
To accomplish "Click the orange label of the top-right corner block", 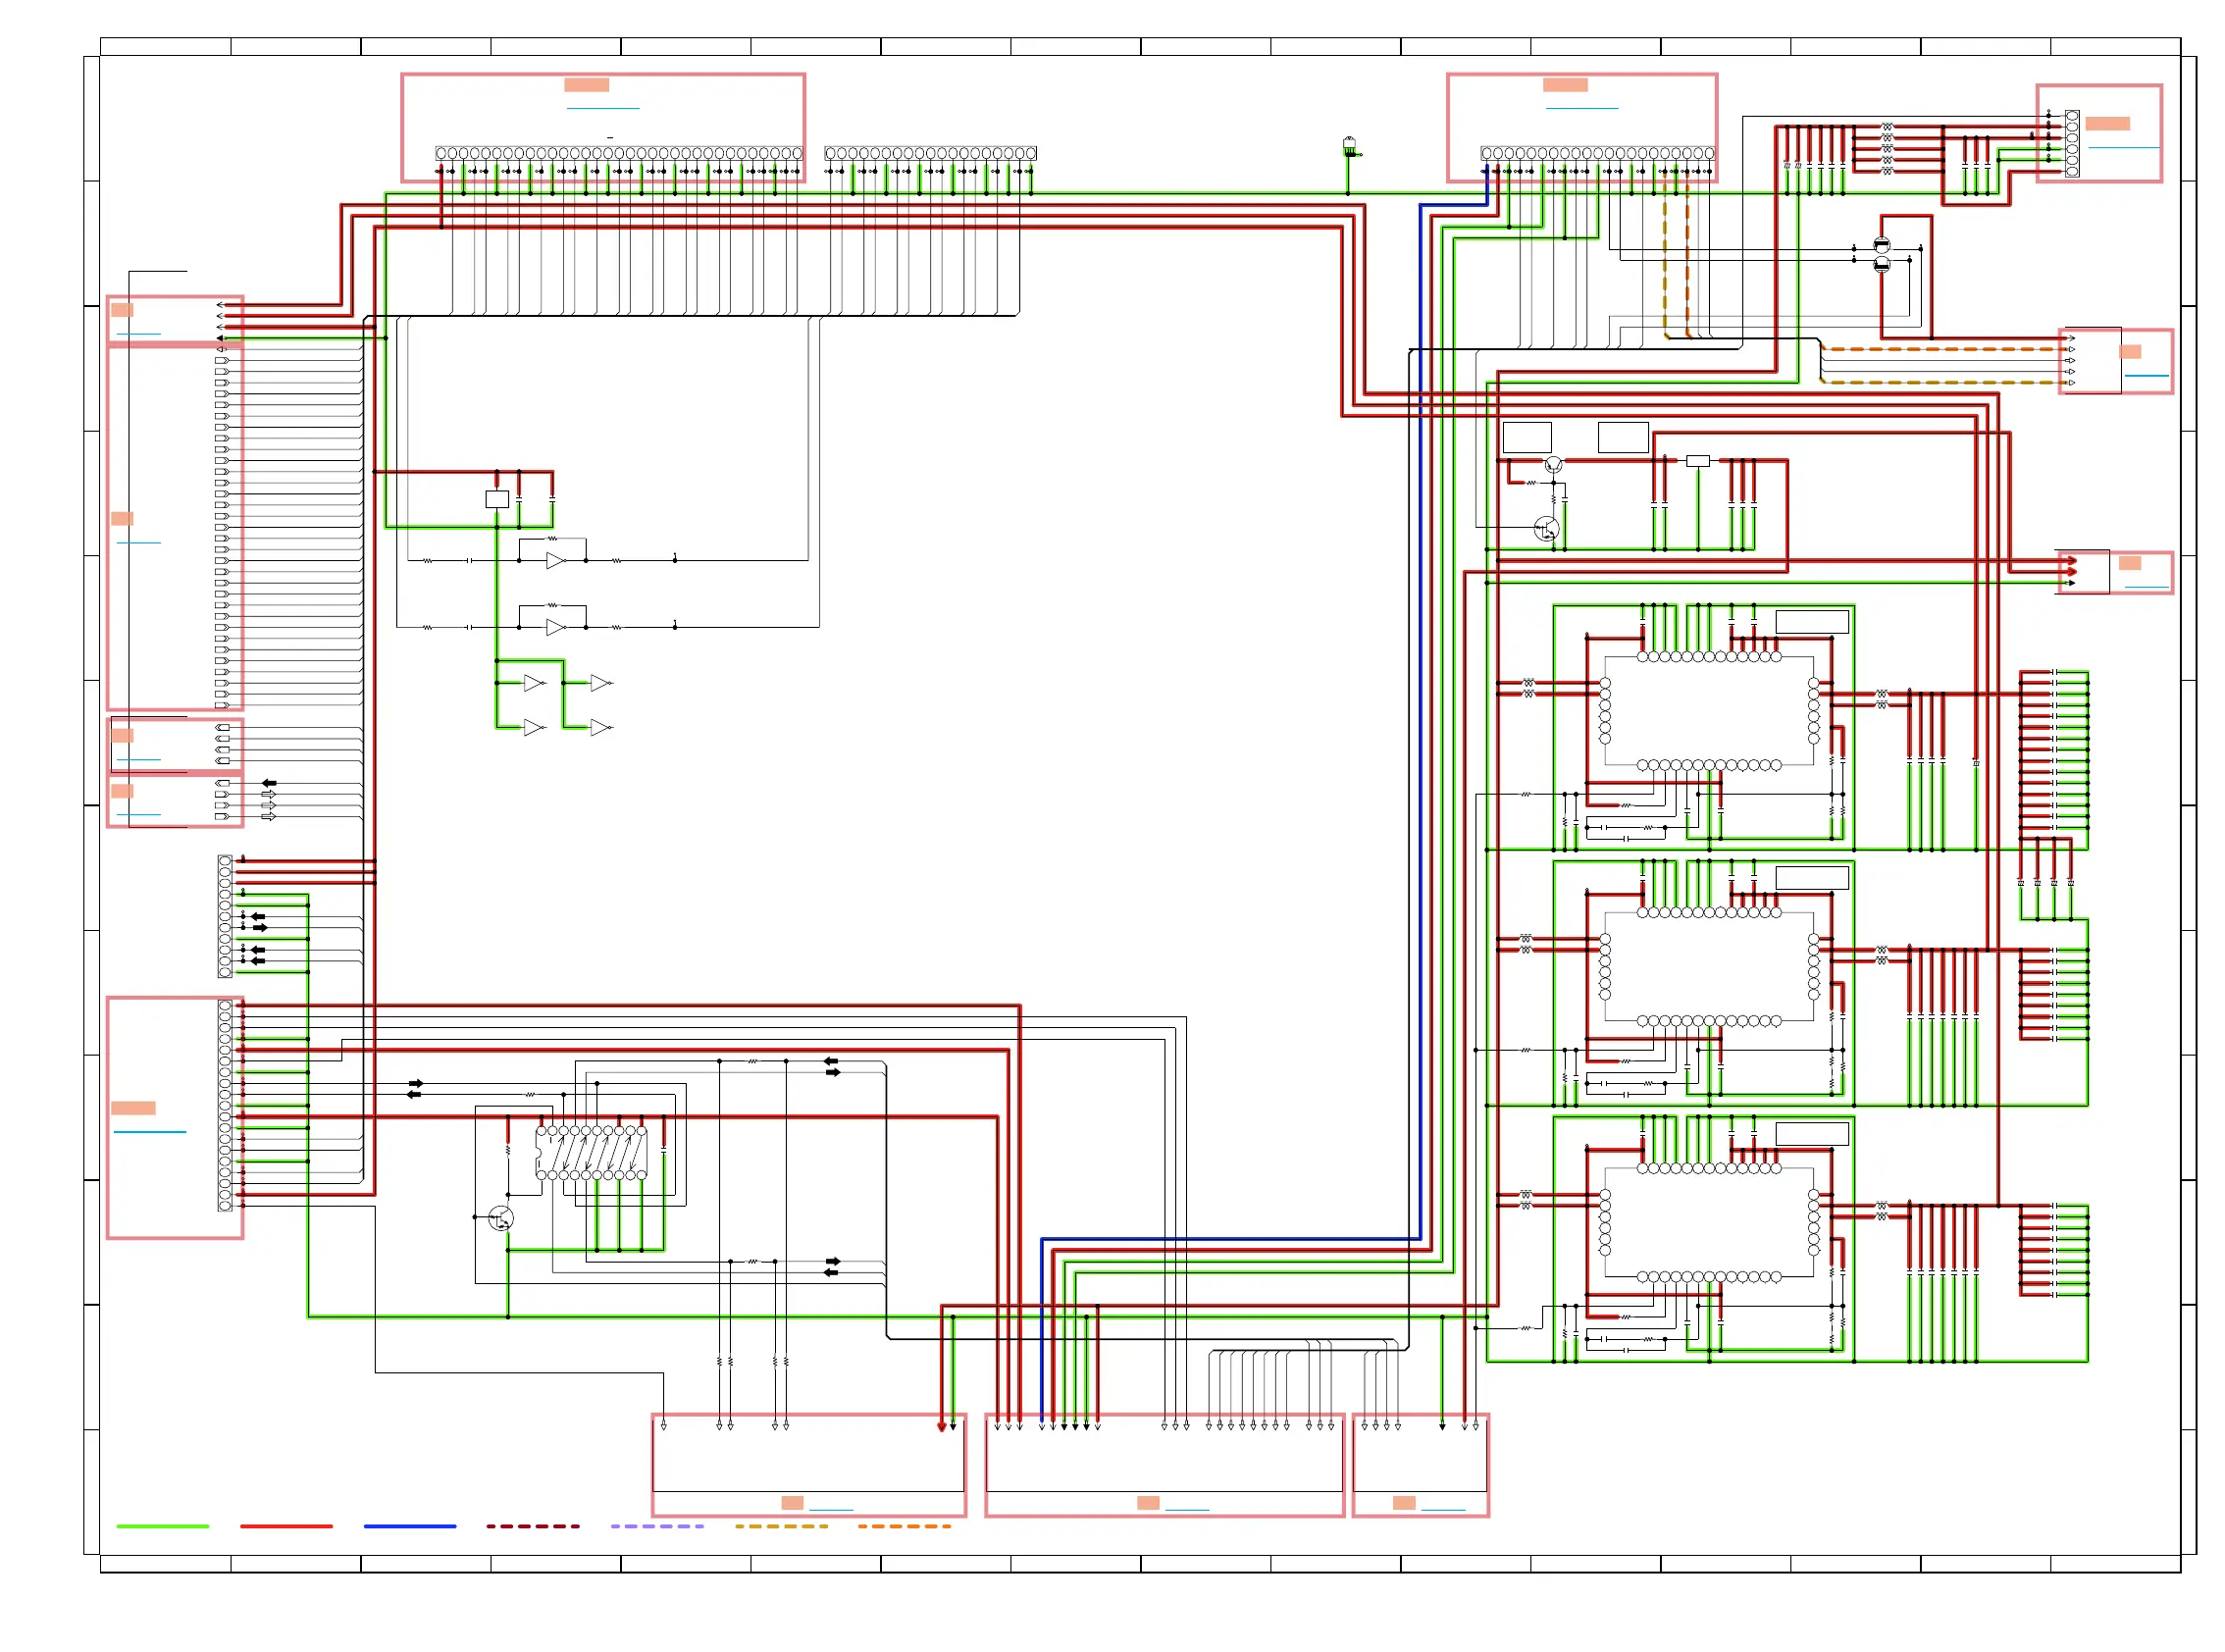I will pyautogui.click(x=2106, y=124).
